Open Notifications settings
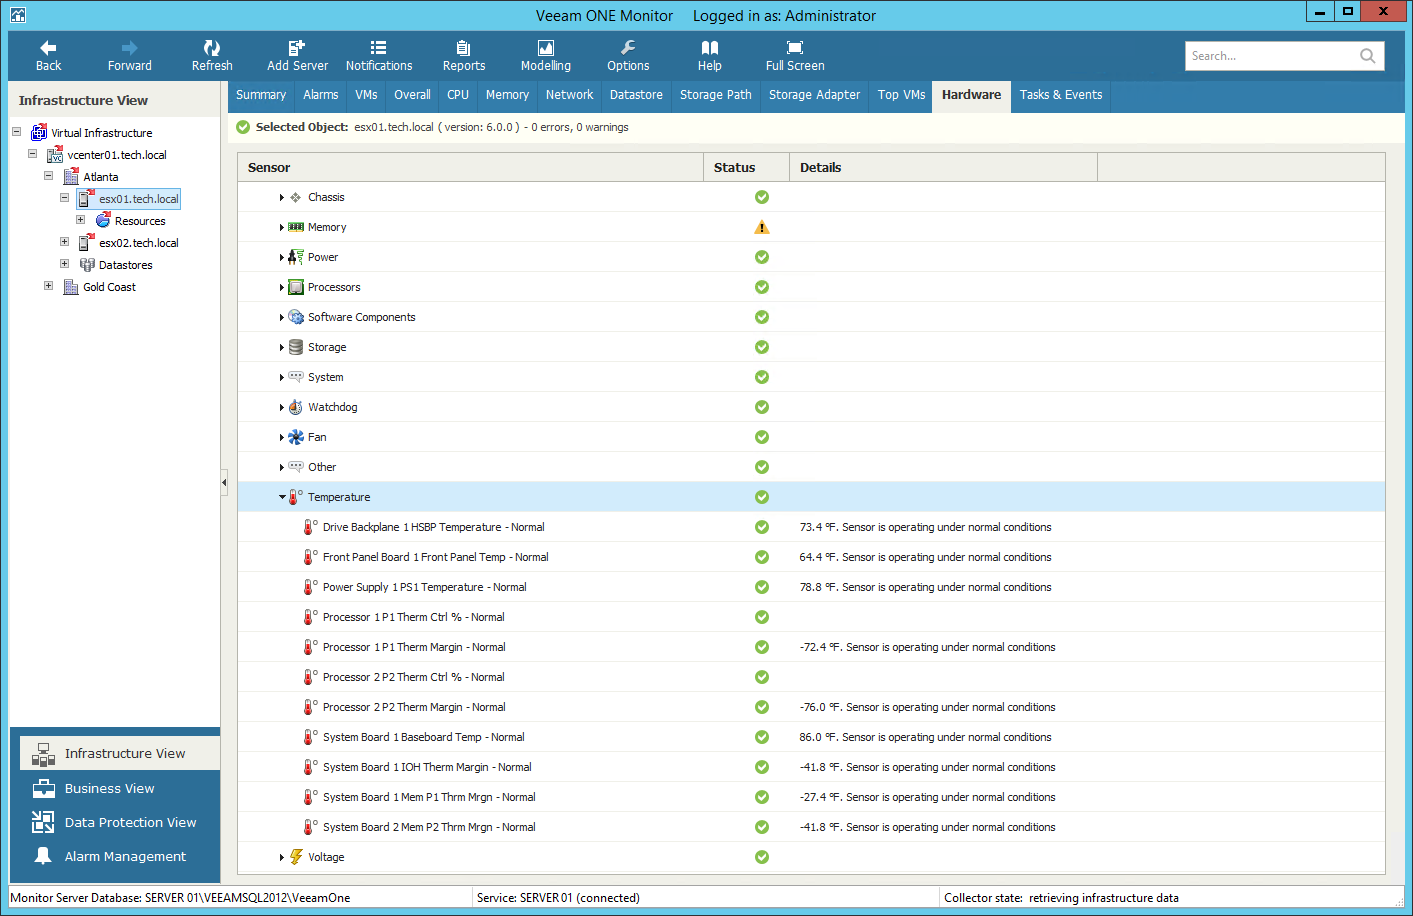This screenshot has width=1413, height=916. [379, 56]
